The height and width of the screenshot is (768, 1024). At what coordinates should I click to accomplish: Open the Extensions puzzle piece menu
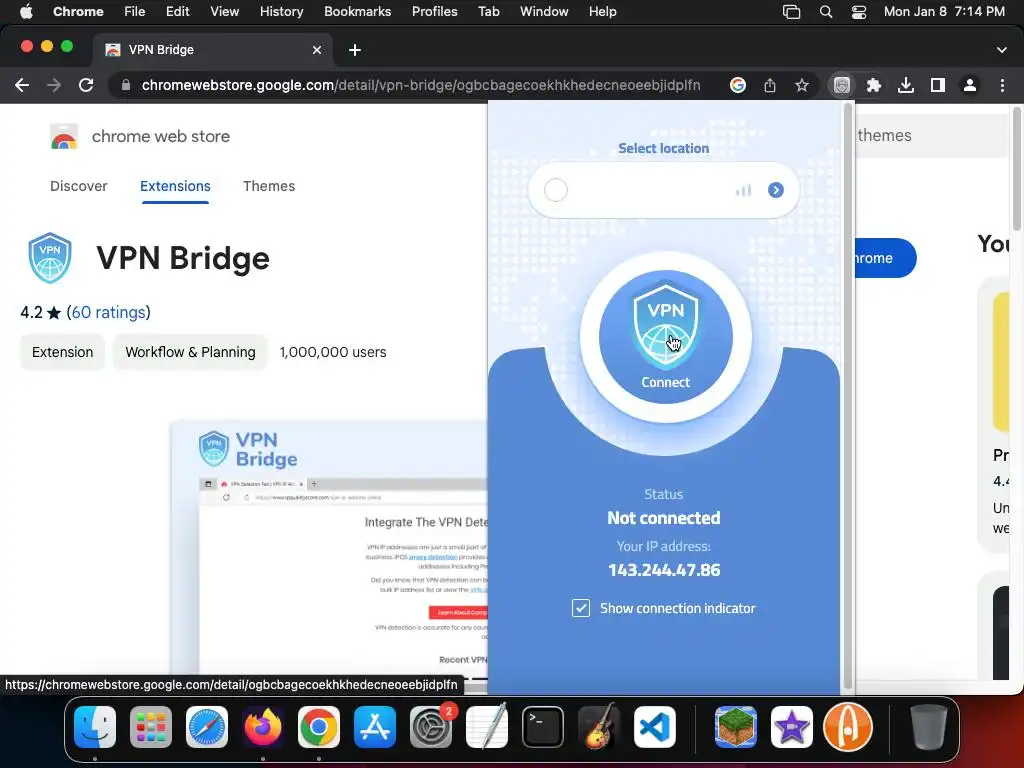874,85
